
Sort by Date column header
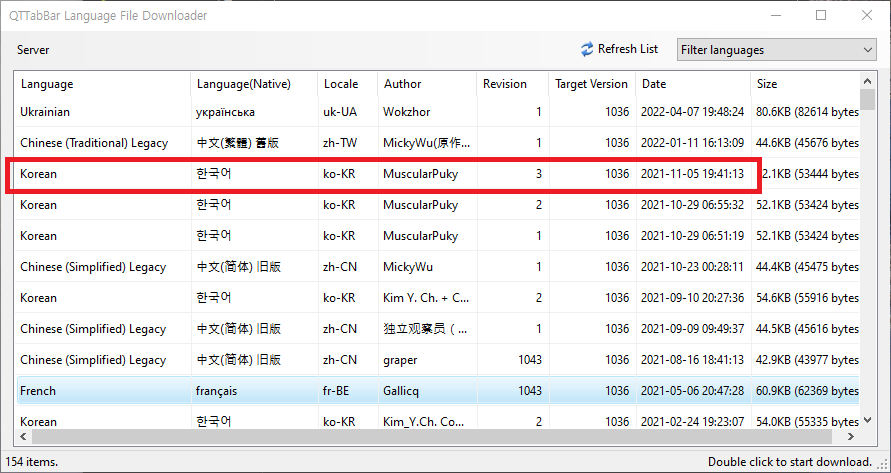point(693,84)
